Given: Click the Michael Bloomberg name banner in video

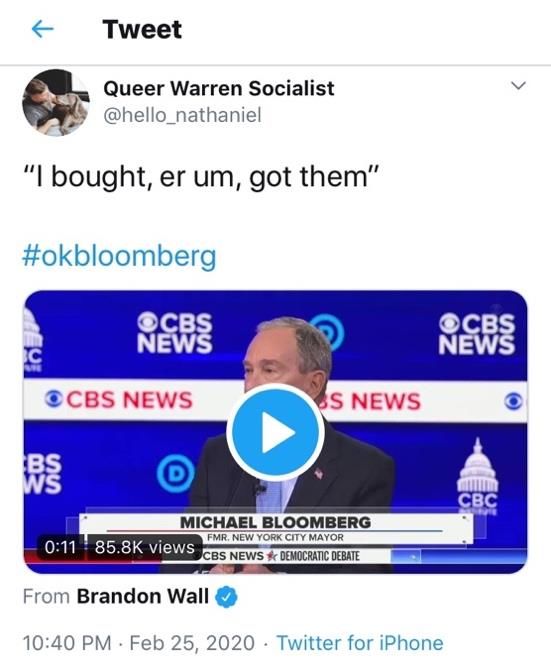Looking at the screenshot, I should [x=276, y=523].
